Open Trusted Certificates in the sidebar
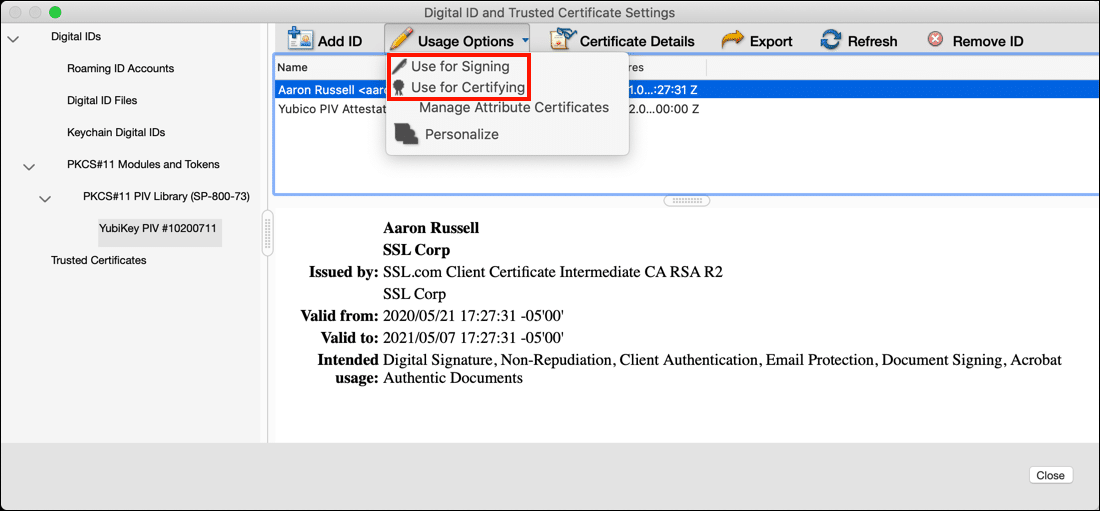1100x511 pixels. (98, 260)
